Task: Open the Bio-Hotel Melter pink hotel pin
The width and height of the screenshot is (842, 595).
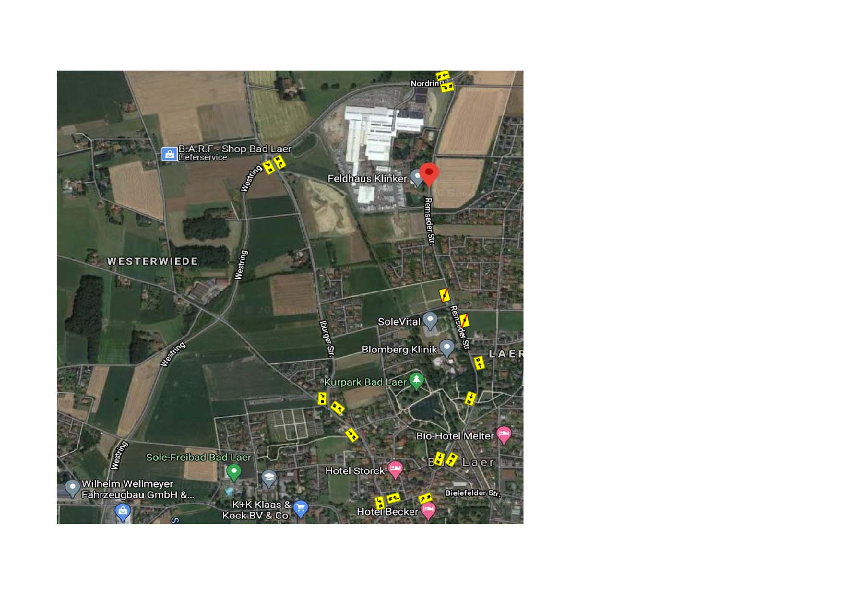Action: [504, 435]
